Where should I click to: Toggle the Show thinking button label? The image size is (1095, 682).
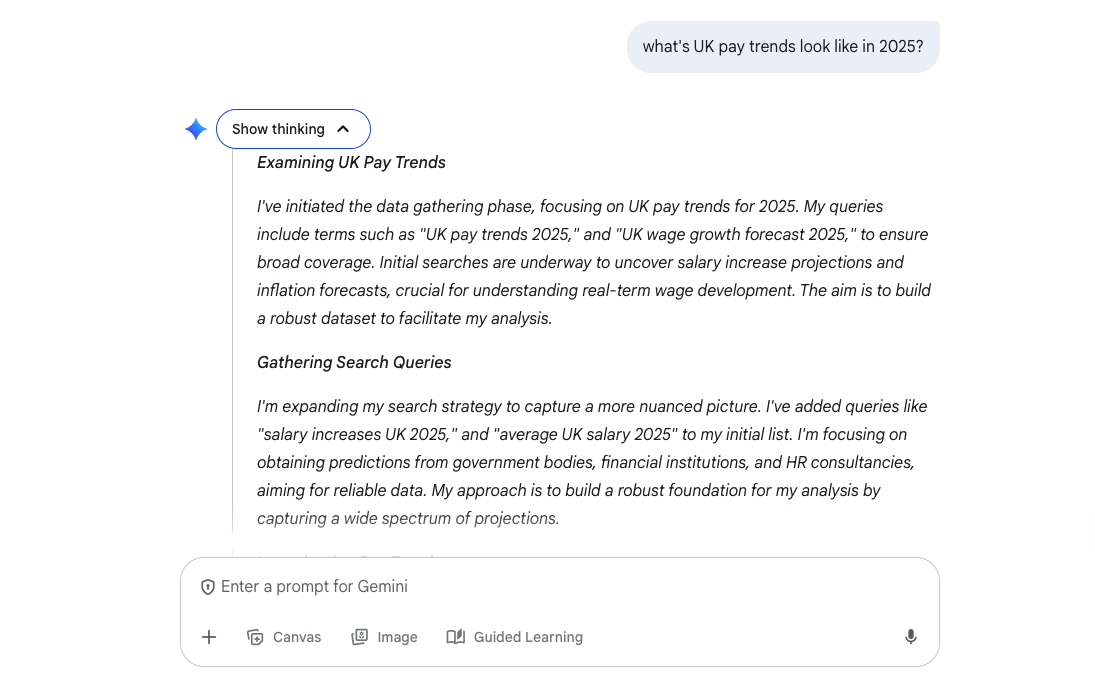pos(278,129)
